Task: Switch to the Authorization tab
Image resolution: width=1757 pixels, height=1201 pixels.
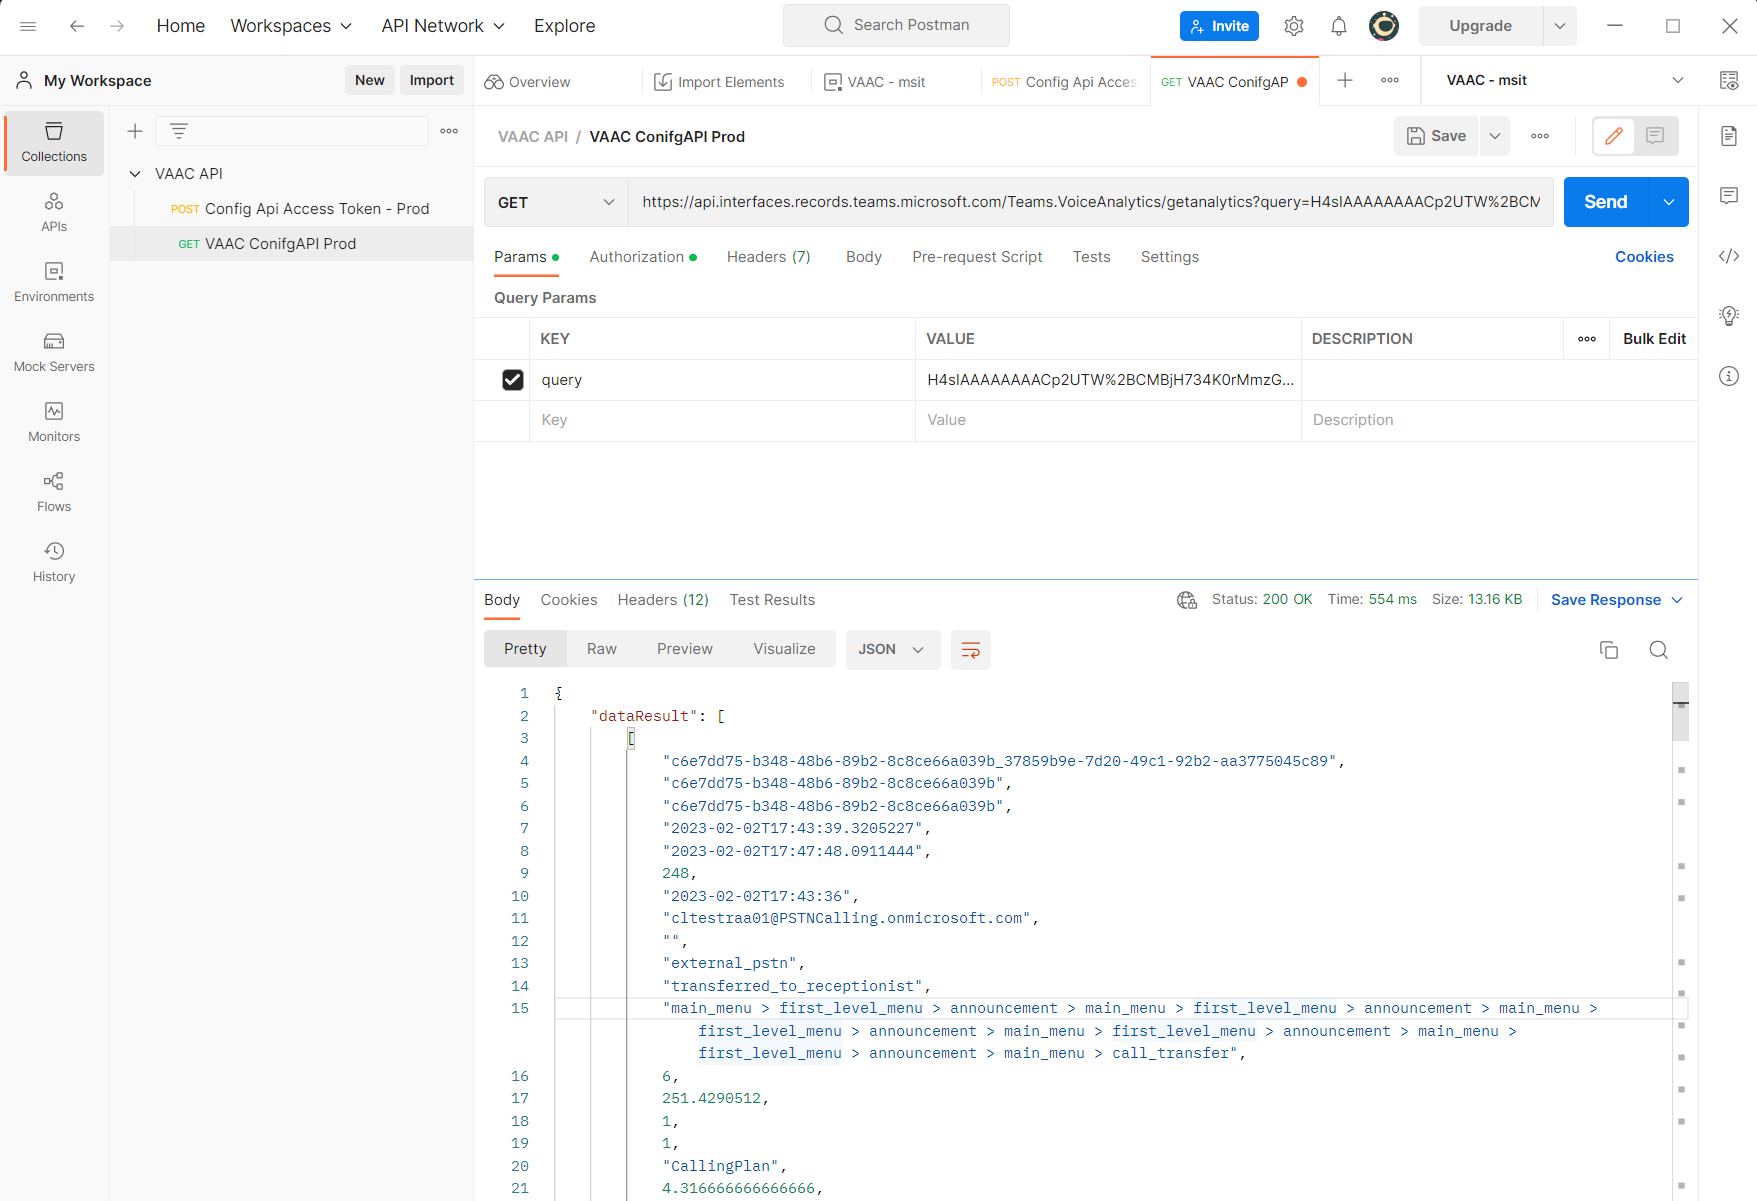Action: point(643,257)
